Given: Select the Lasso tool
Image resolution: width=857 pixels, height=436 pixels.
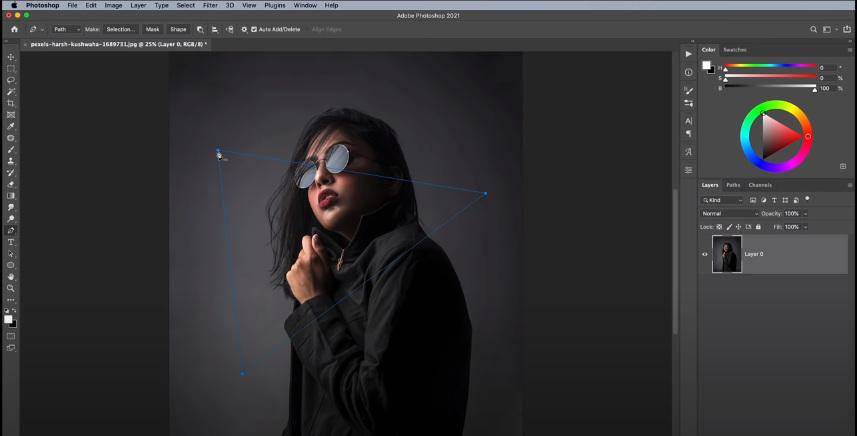Looking at the screenshot, I should [x=11, y=80].
